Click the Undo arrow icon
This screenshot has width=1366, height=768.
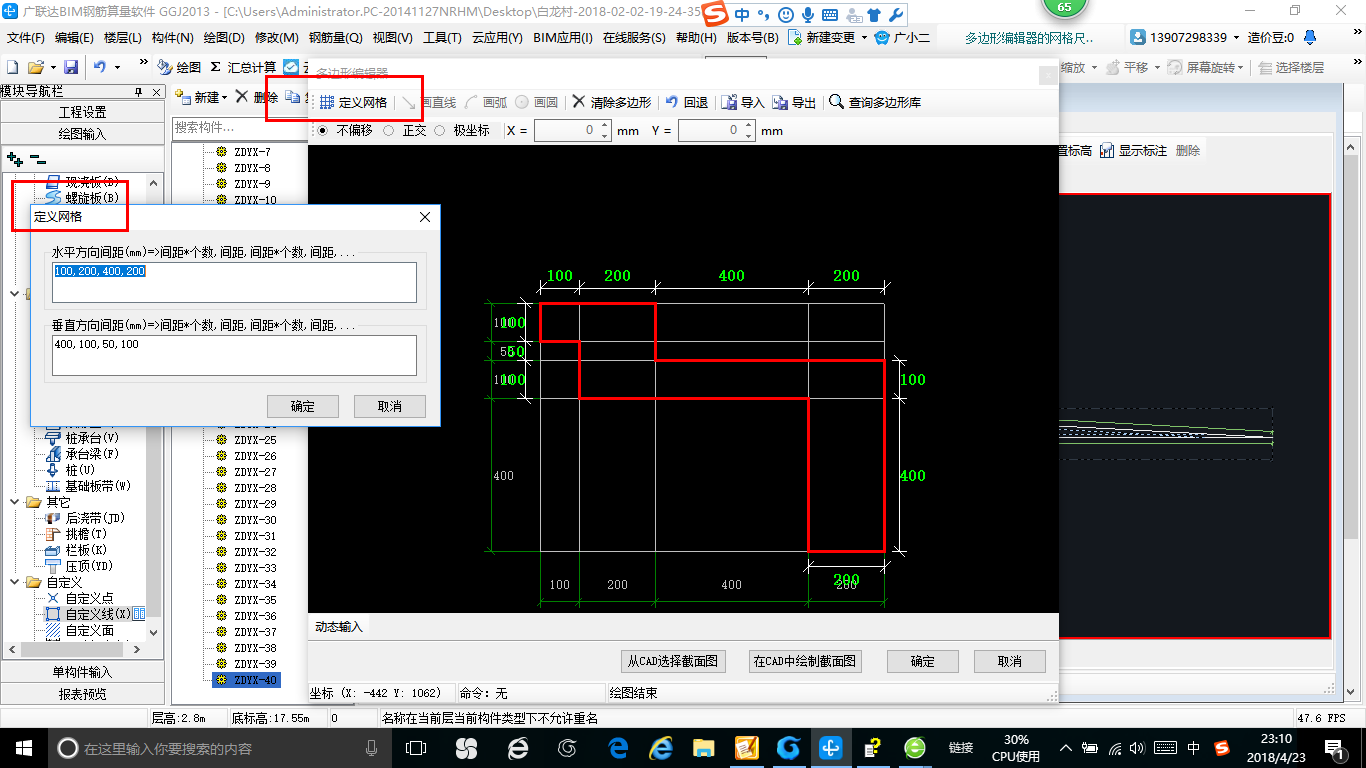(x=100, y=67)
